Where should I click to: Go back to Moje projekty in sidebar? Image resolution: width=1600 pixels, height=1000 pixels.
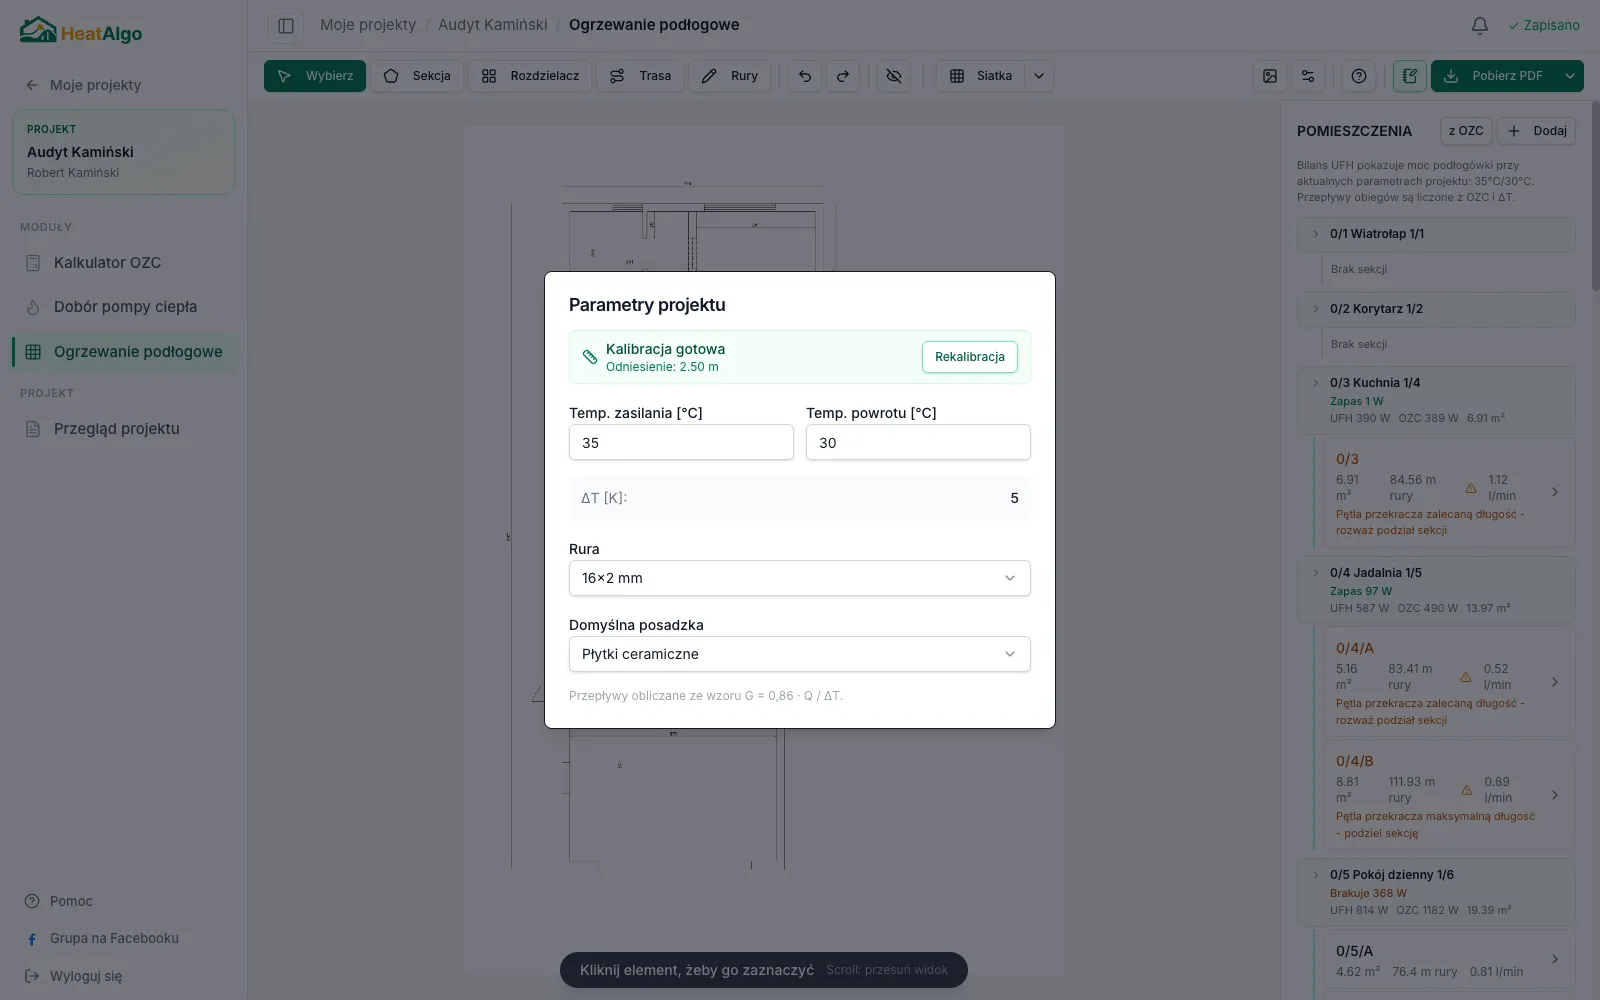(x=84, y=85)
